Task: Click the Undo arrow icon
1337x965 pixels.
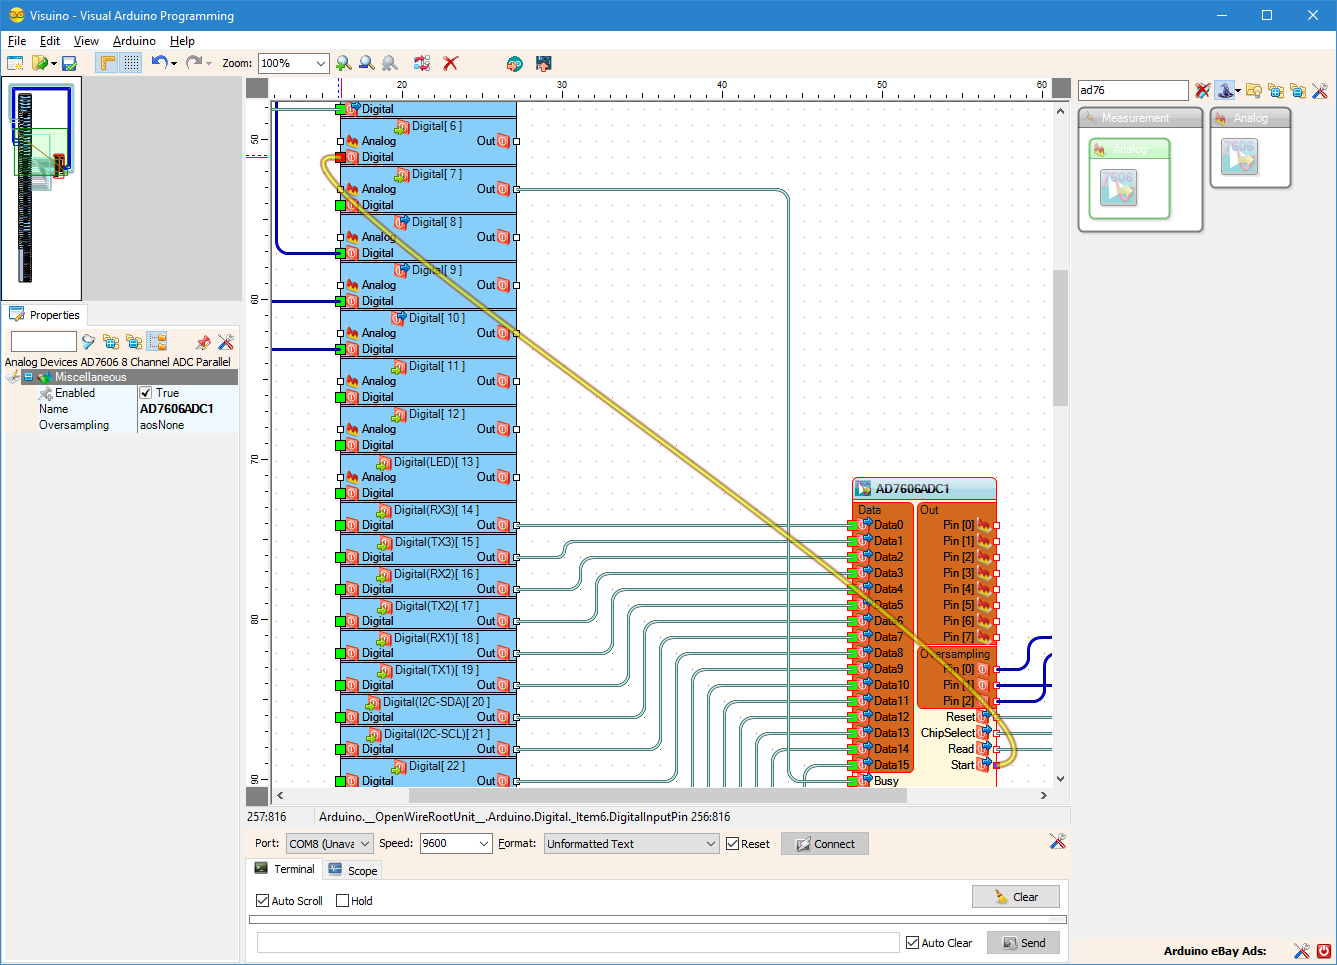Action: pos(159,62)
